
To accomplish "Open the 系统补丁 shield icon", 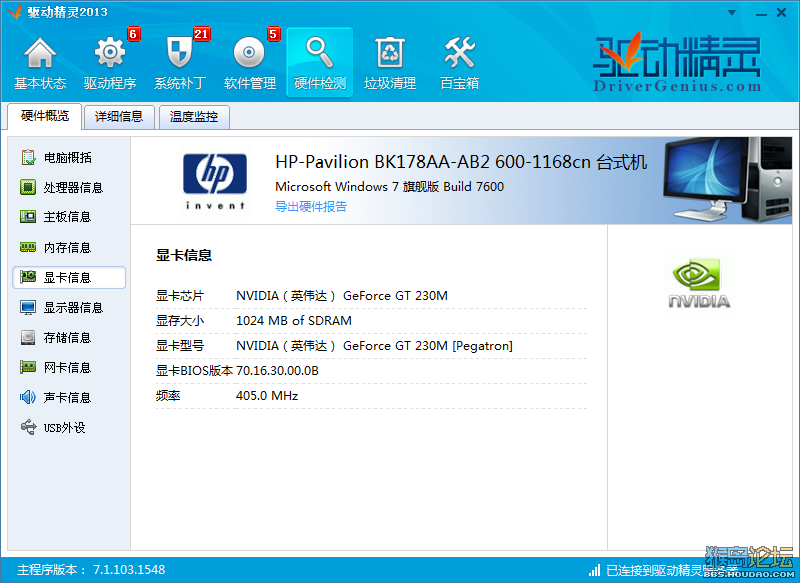I will pyautogui.click(x=179, y=53).
